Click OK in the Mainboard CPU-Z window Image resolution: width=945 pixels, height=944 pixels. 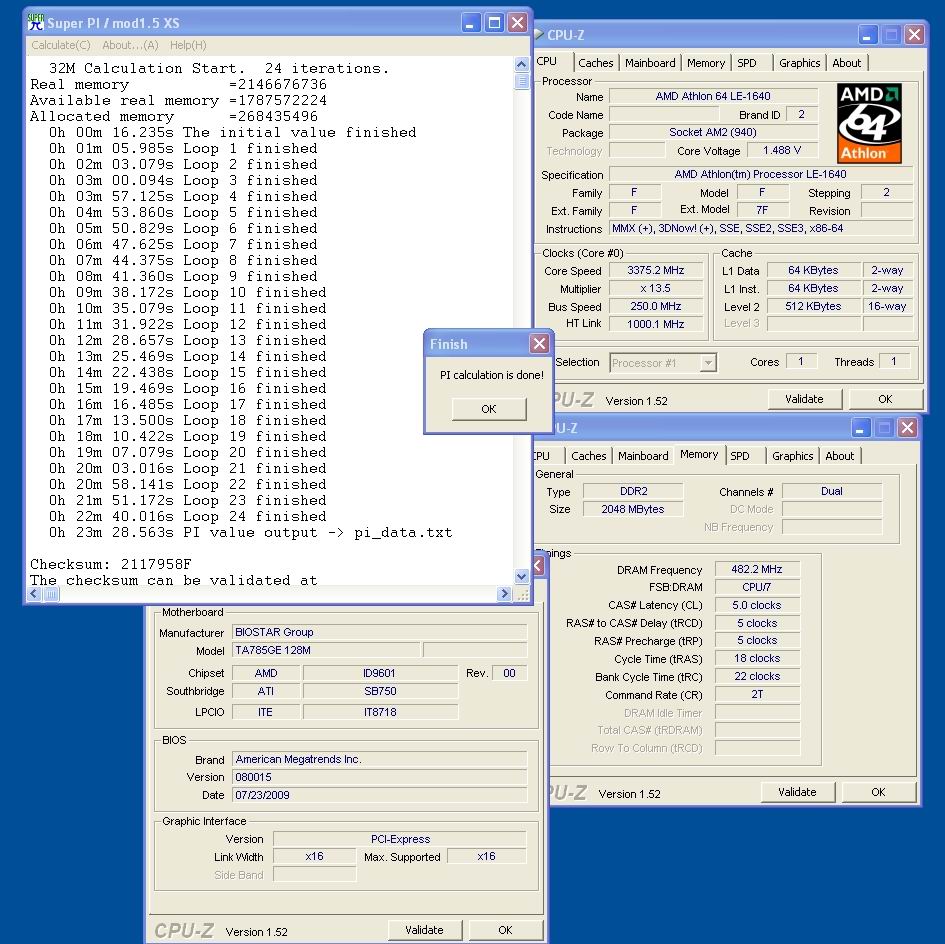tap(505, 930)
